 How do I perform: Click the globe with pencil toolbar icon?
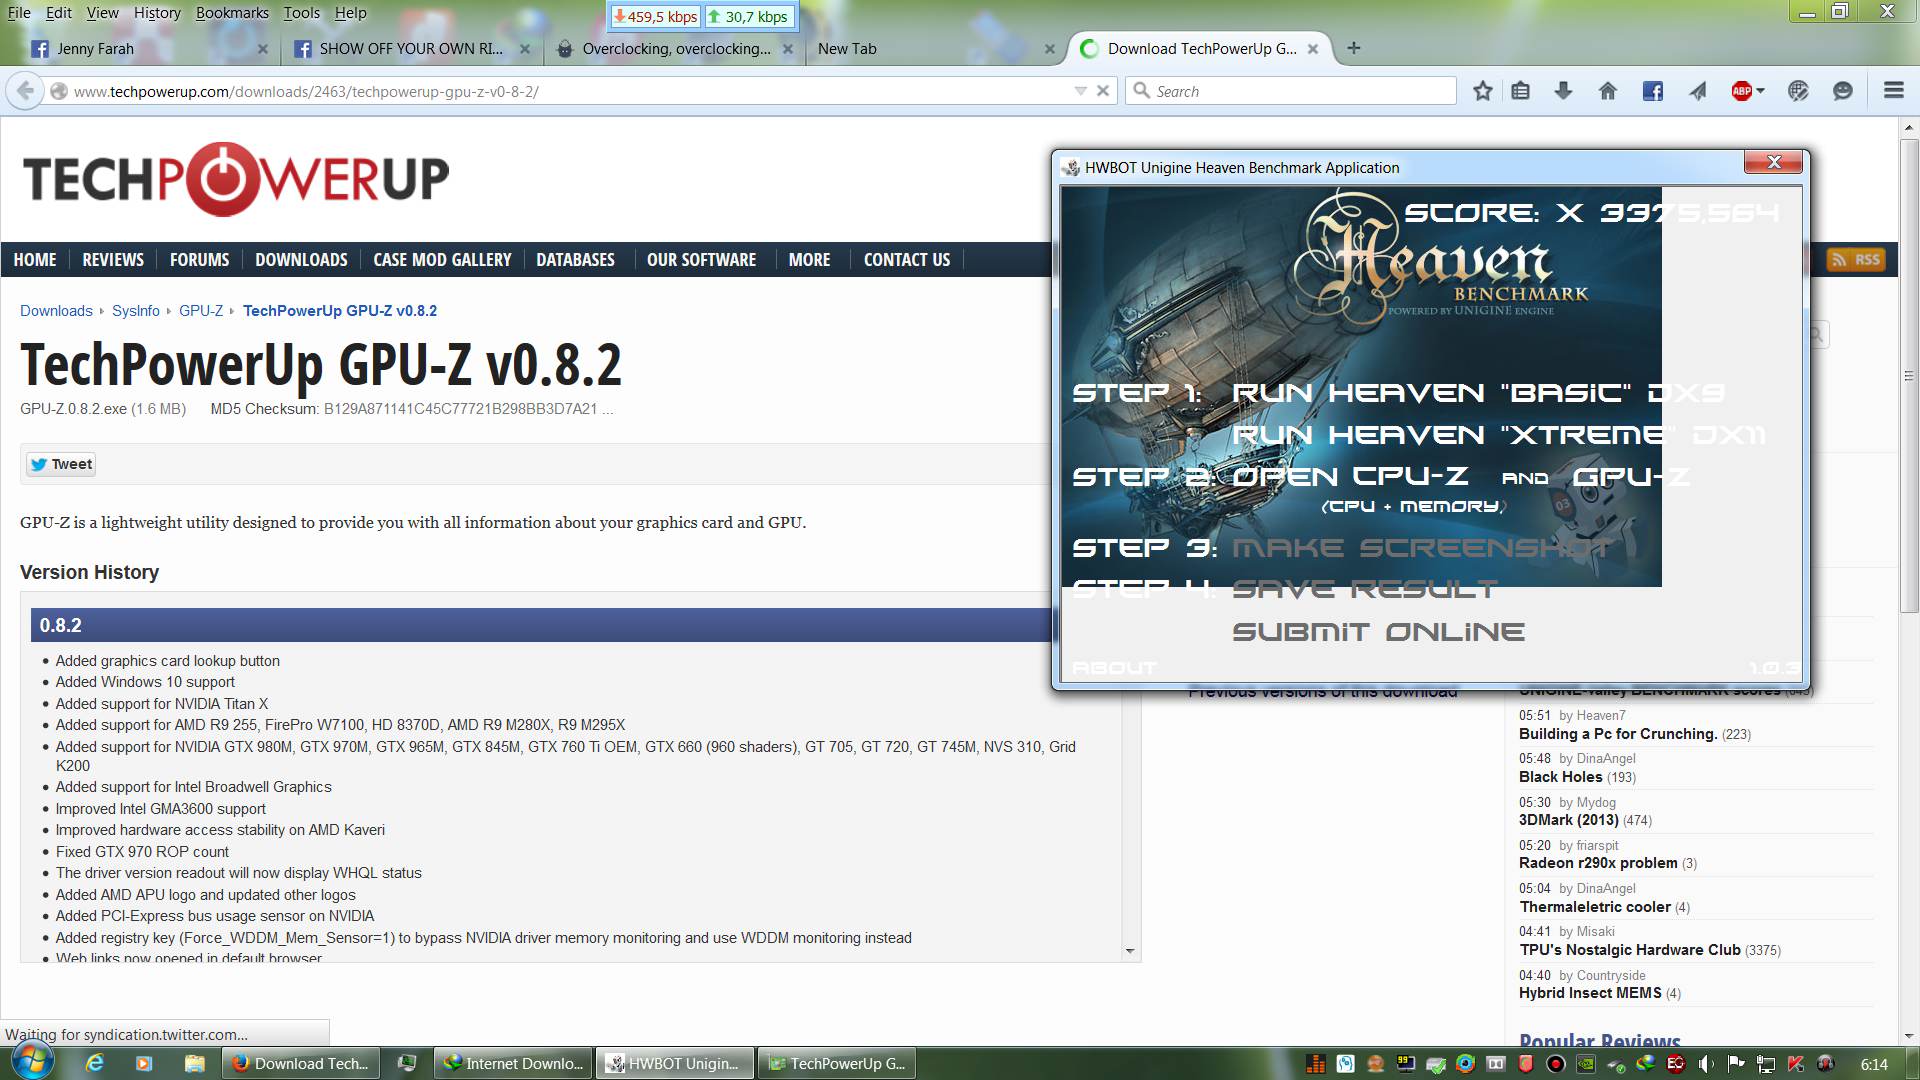coord(1798,91)
